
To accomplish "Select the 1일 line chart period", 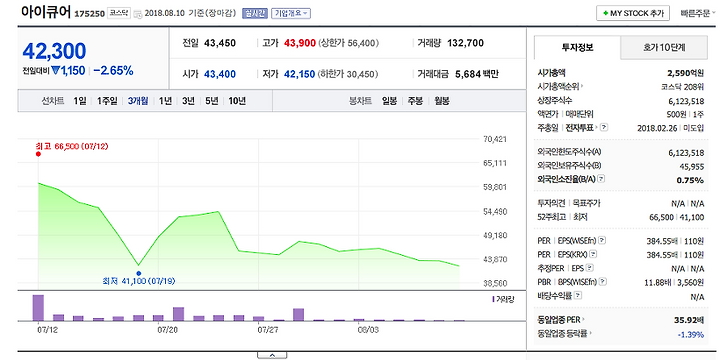I will 79,101.
